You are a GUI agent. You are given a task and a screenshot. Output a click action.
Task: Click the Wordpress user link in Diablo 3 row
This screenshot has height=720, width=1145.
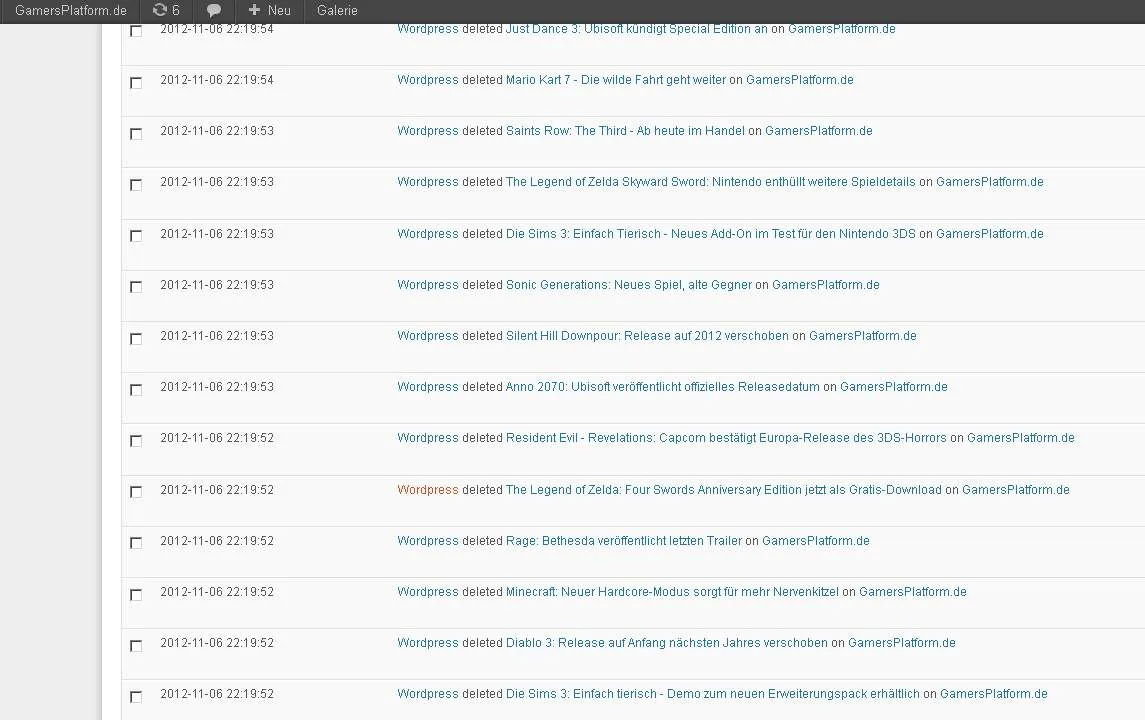coord(428,643)
